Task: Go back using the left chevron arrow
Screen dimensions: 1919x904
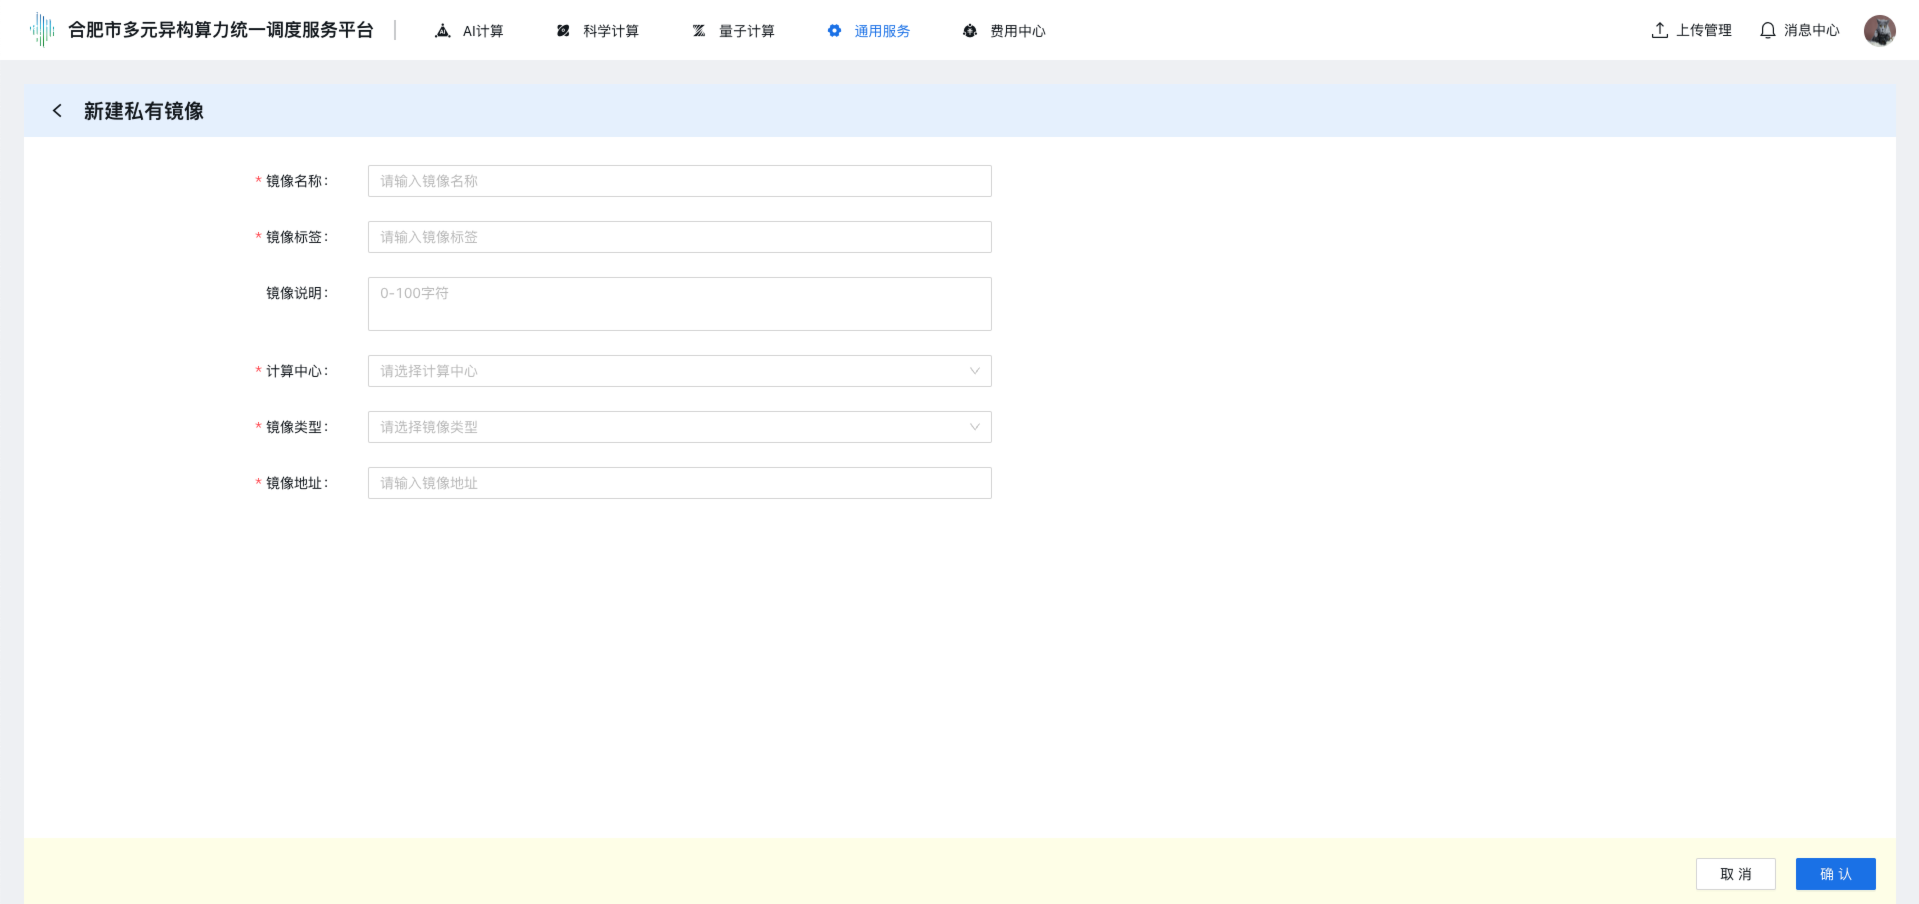Action: 57,111
